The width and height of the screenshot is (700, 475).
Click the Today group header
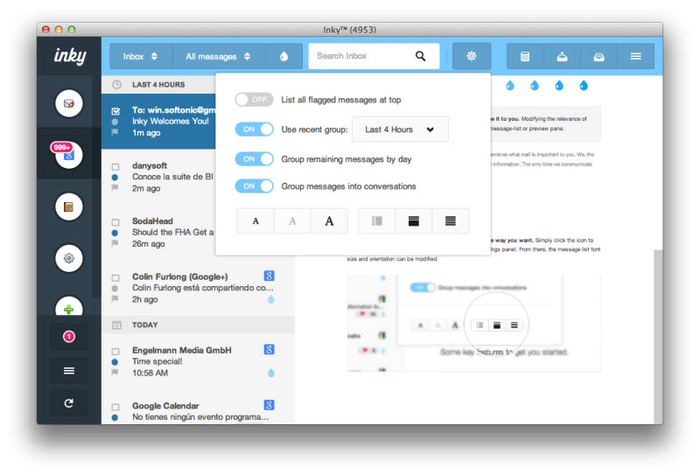tap(198, 325)
